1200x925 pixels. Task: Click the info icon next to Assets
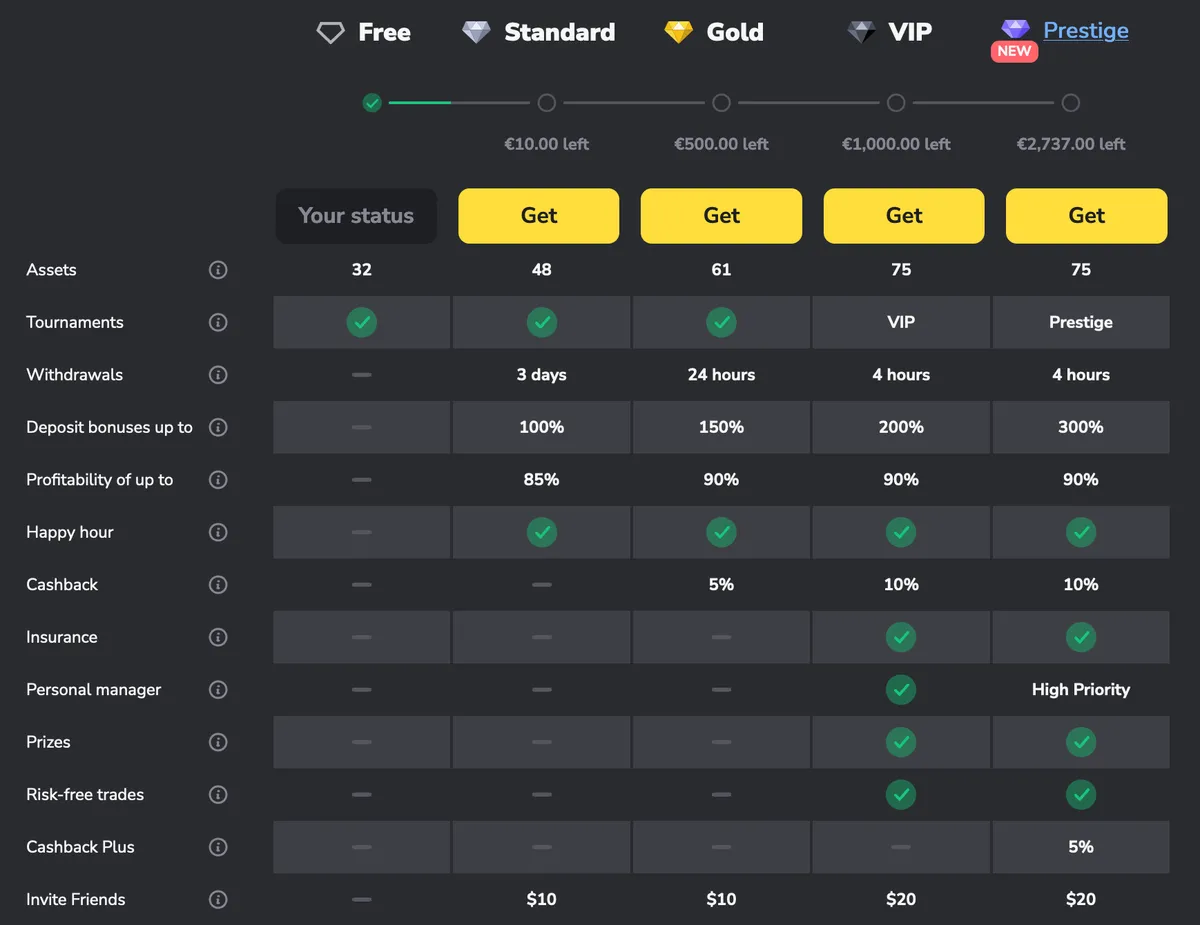(x=218, y=270)
